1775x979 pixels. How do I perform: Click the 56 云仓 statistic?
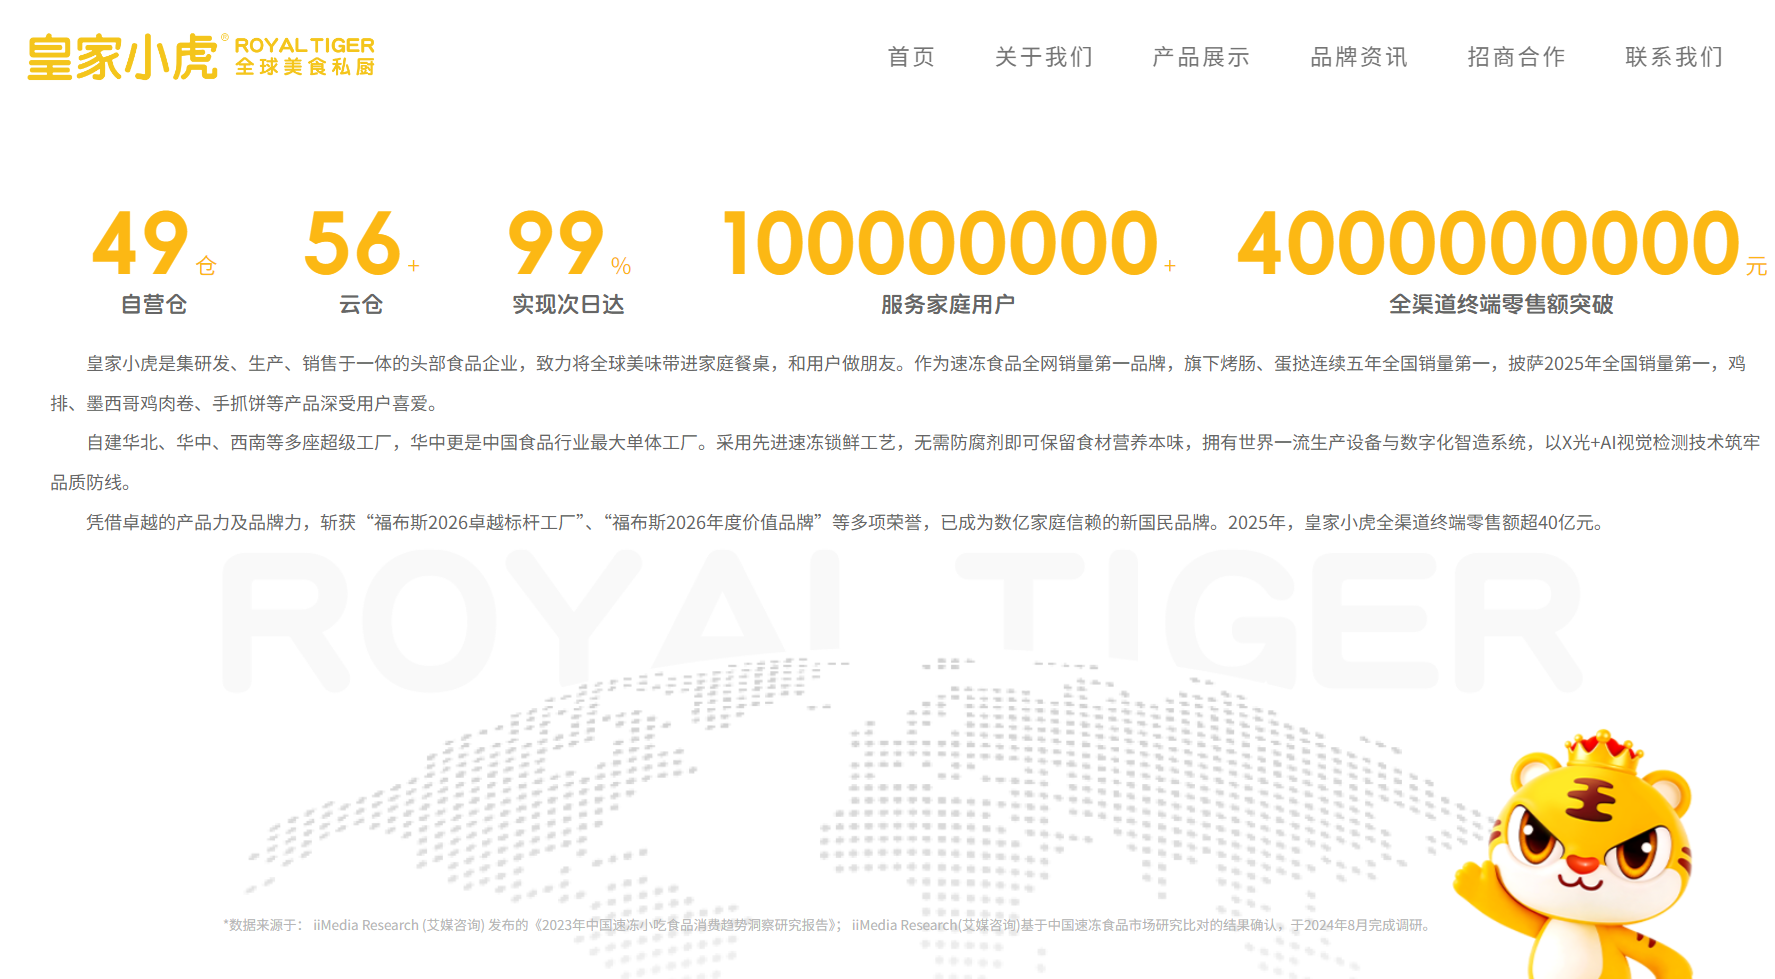click(x=361, y=261)
